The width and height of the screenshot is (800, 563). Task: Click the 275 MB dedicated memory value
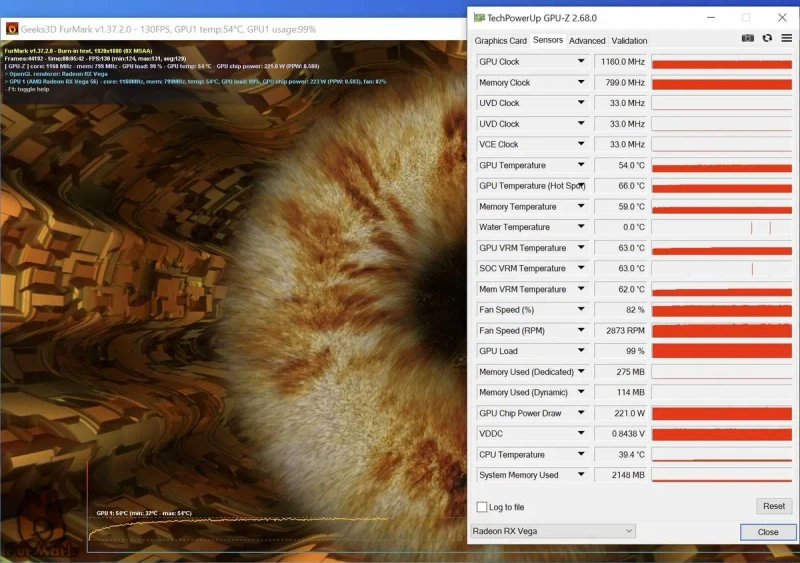[x=621, y=372]
